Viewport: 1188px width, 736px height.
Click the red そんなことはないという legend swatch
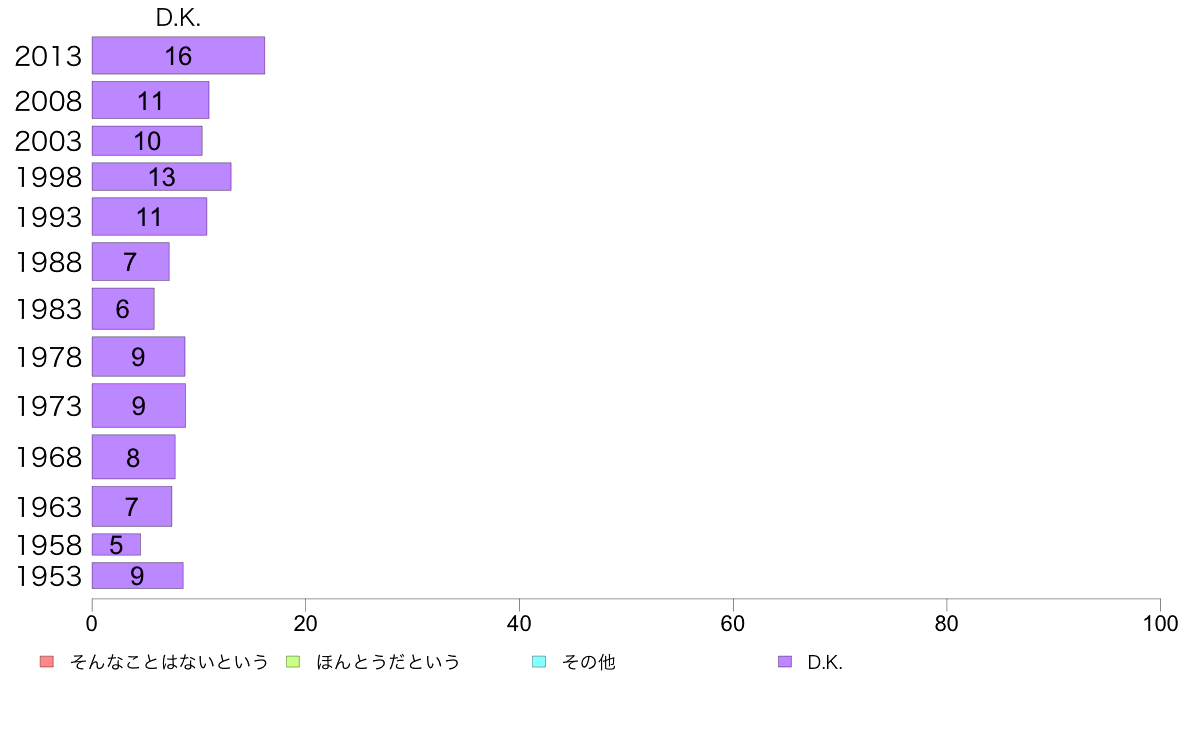(47, 662)
